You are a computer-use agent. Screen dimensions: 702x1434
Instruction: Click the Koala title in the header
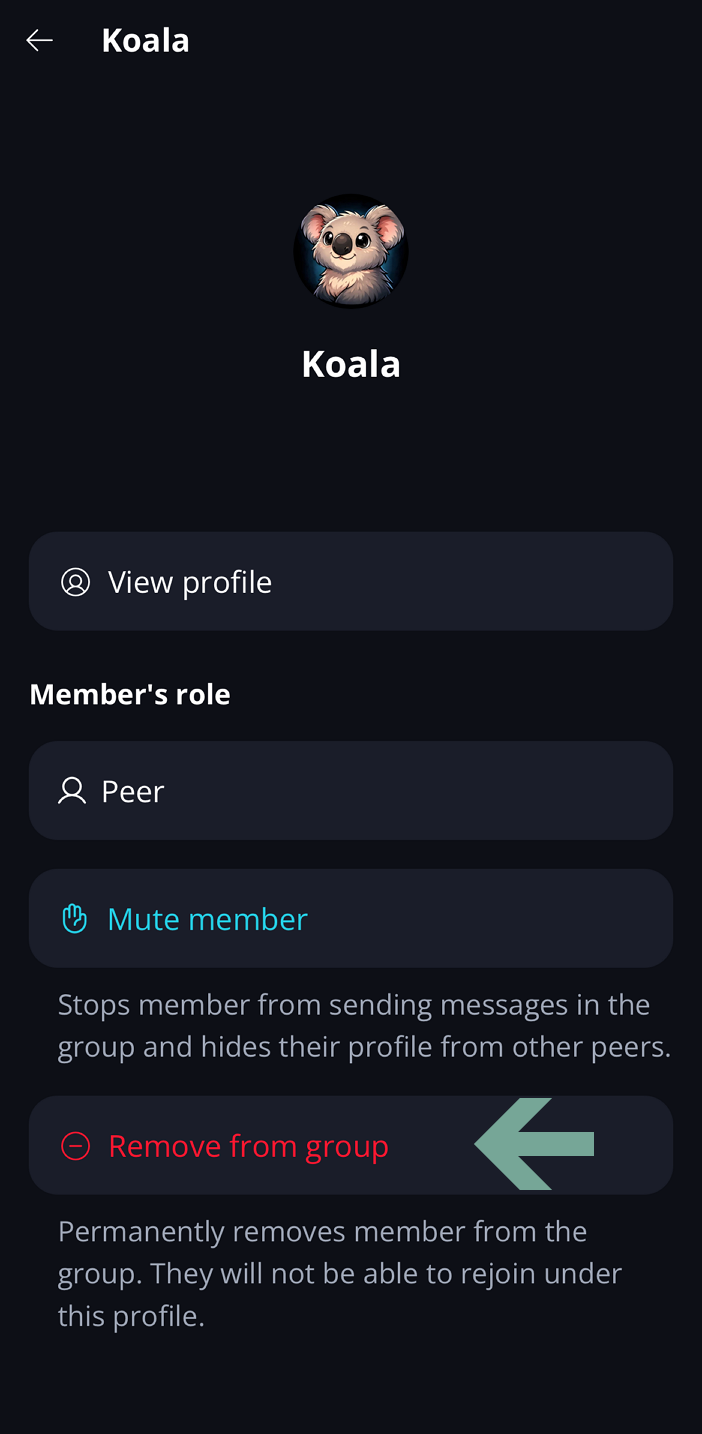pyautogui.click(x=145, y=41)
